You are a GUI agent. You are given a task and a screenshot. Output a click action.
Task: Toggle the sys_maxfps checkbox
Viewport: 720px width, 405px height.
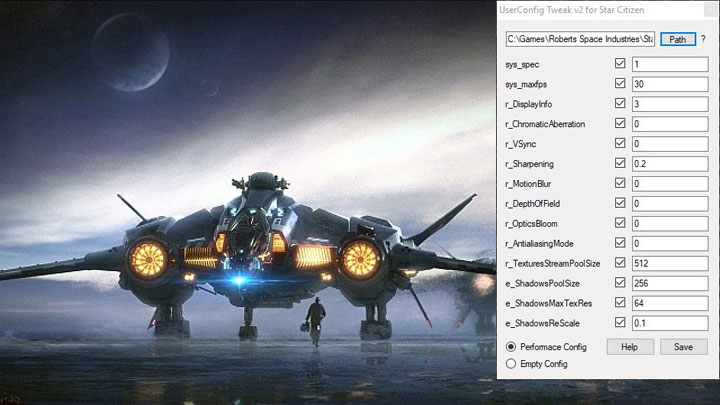620,83
